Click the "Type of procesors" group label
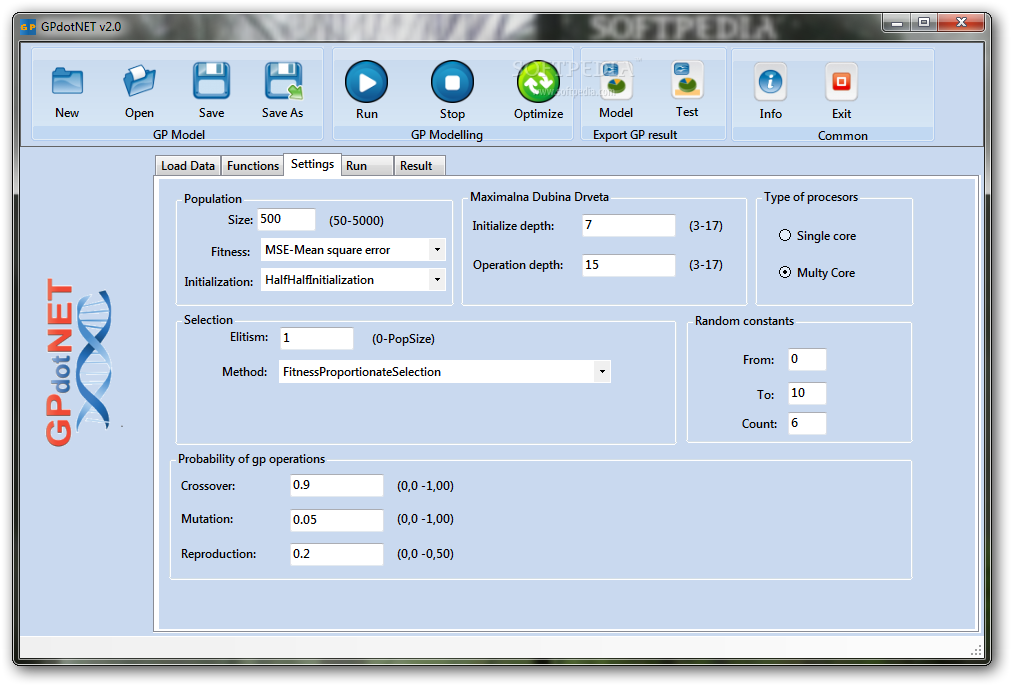 (811, 197)
